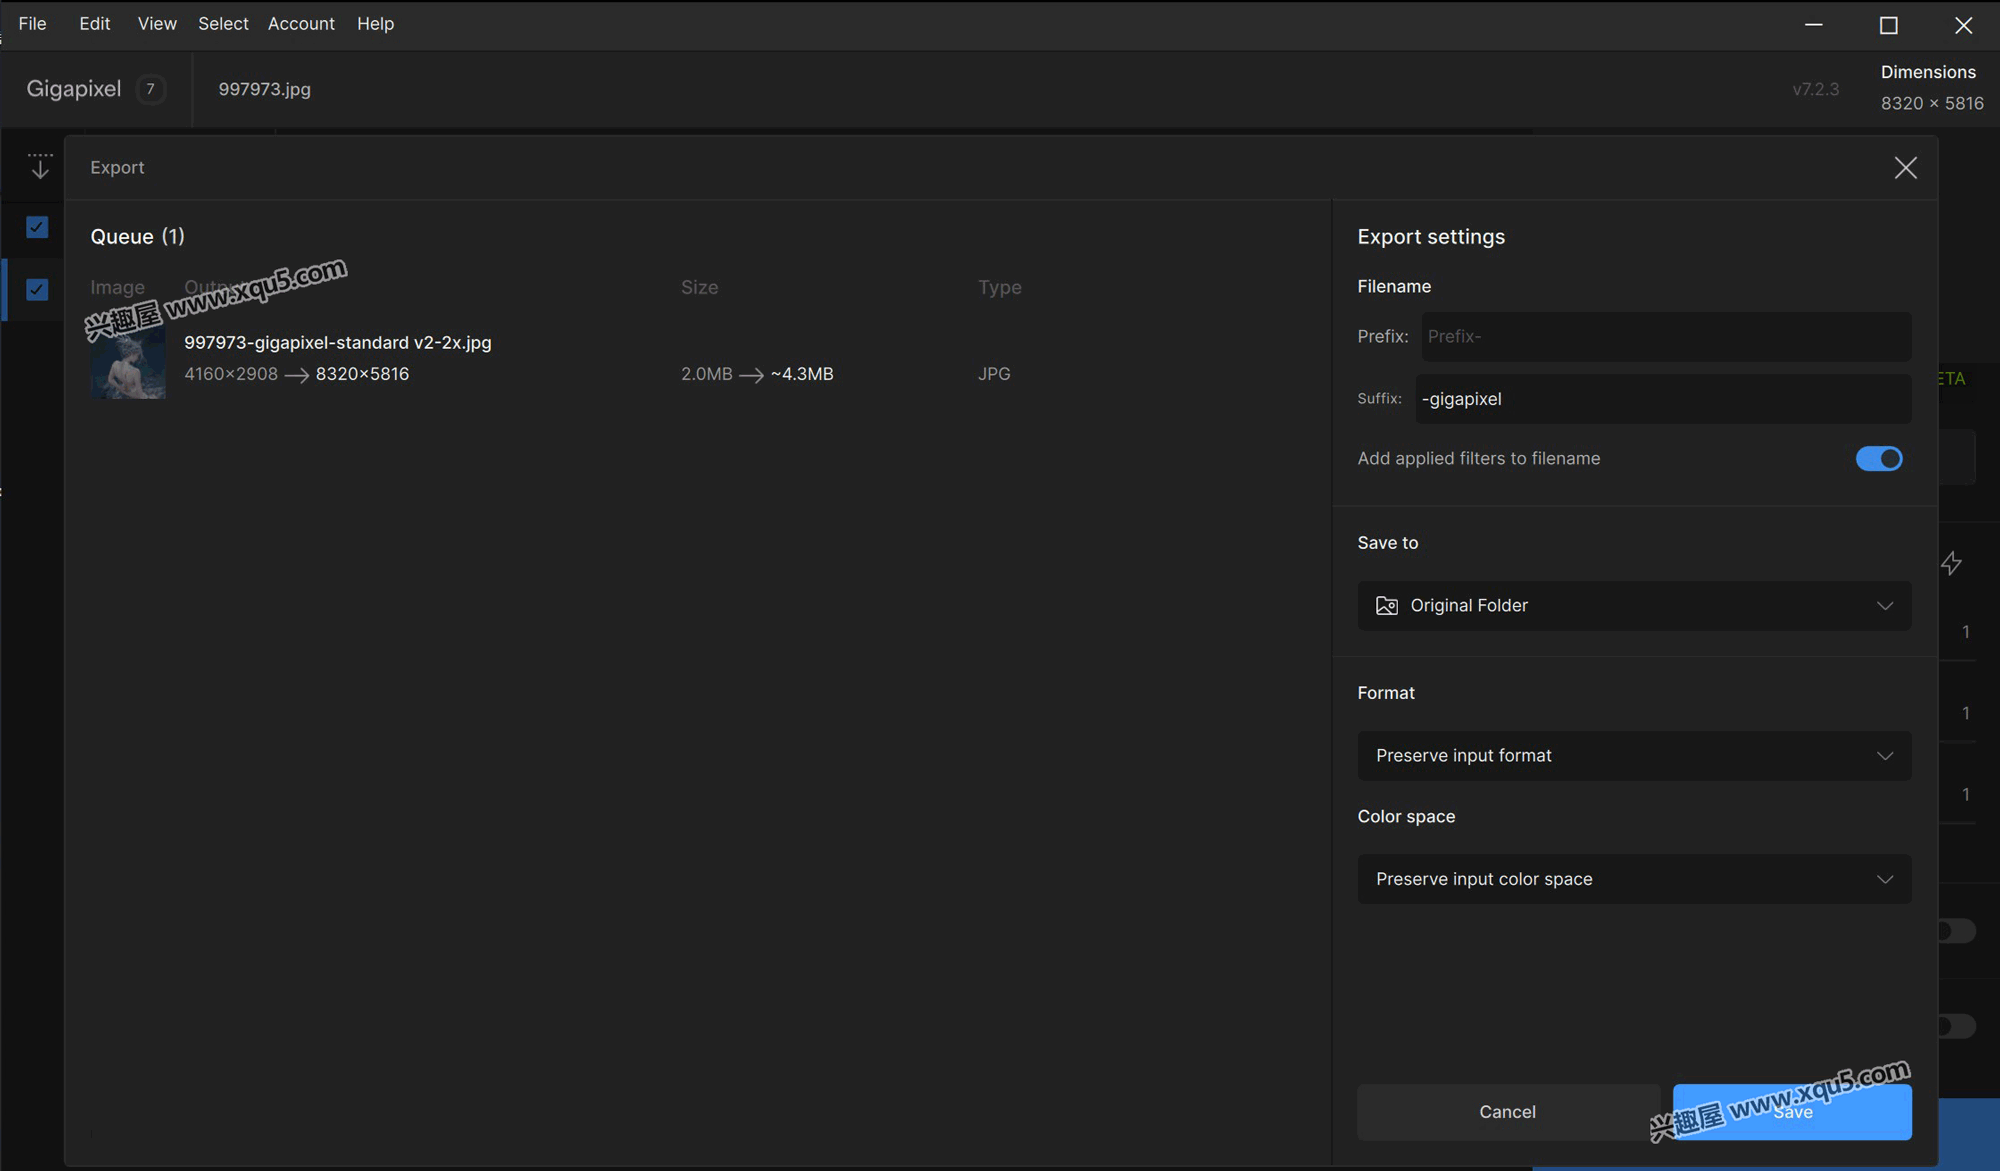Open the File menu
This screenshot has width=2000, height=1171.
pyautogui.click(x=32, y=24)
